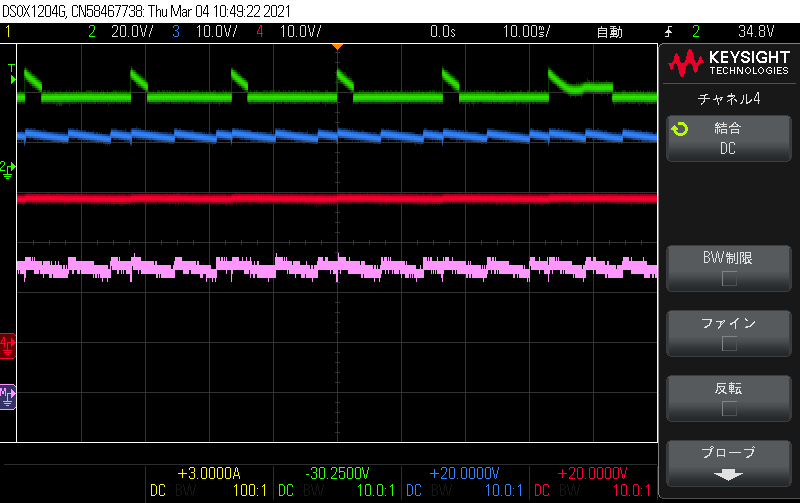Screen dimensions: 800x503
Task: Click the pink math waveform ground marker
Action: [x=8, y=397]
